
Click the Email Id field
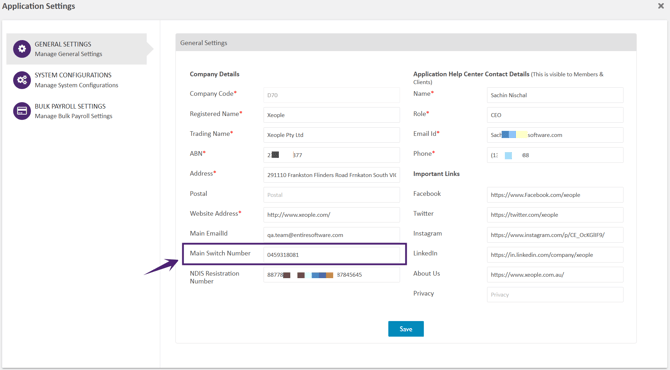point(555,135)
